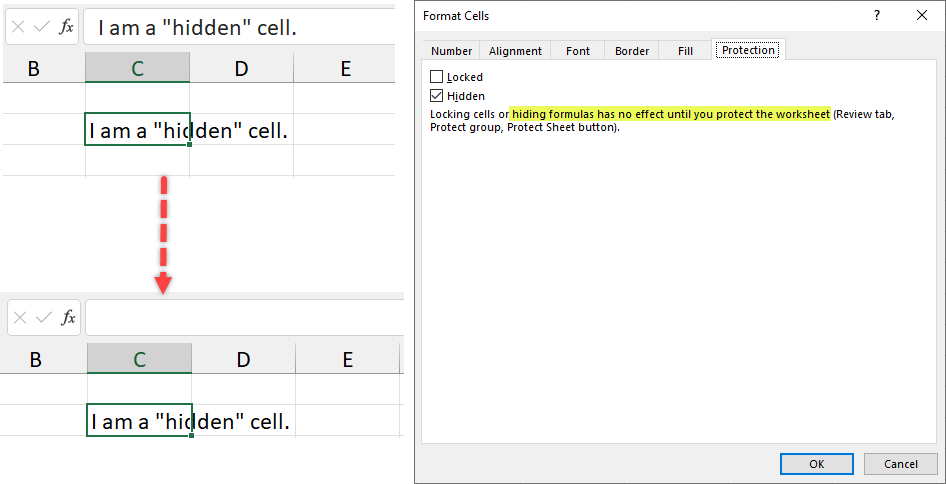This screenshot has height=484, width=946.
Task: Go to the Border tab
Action: click(632, 51)
